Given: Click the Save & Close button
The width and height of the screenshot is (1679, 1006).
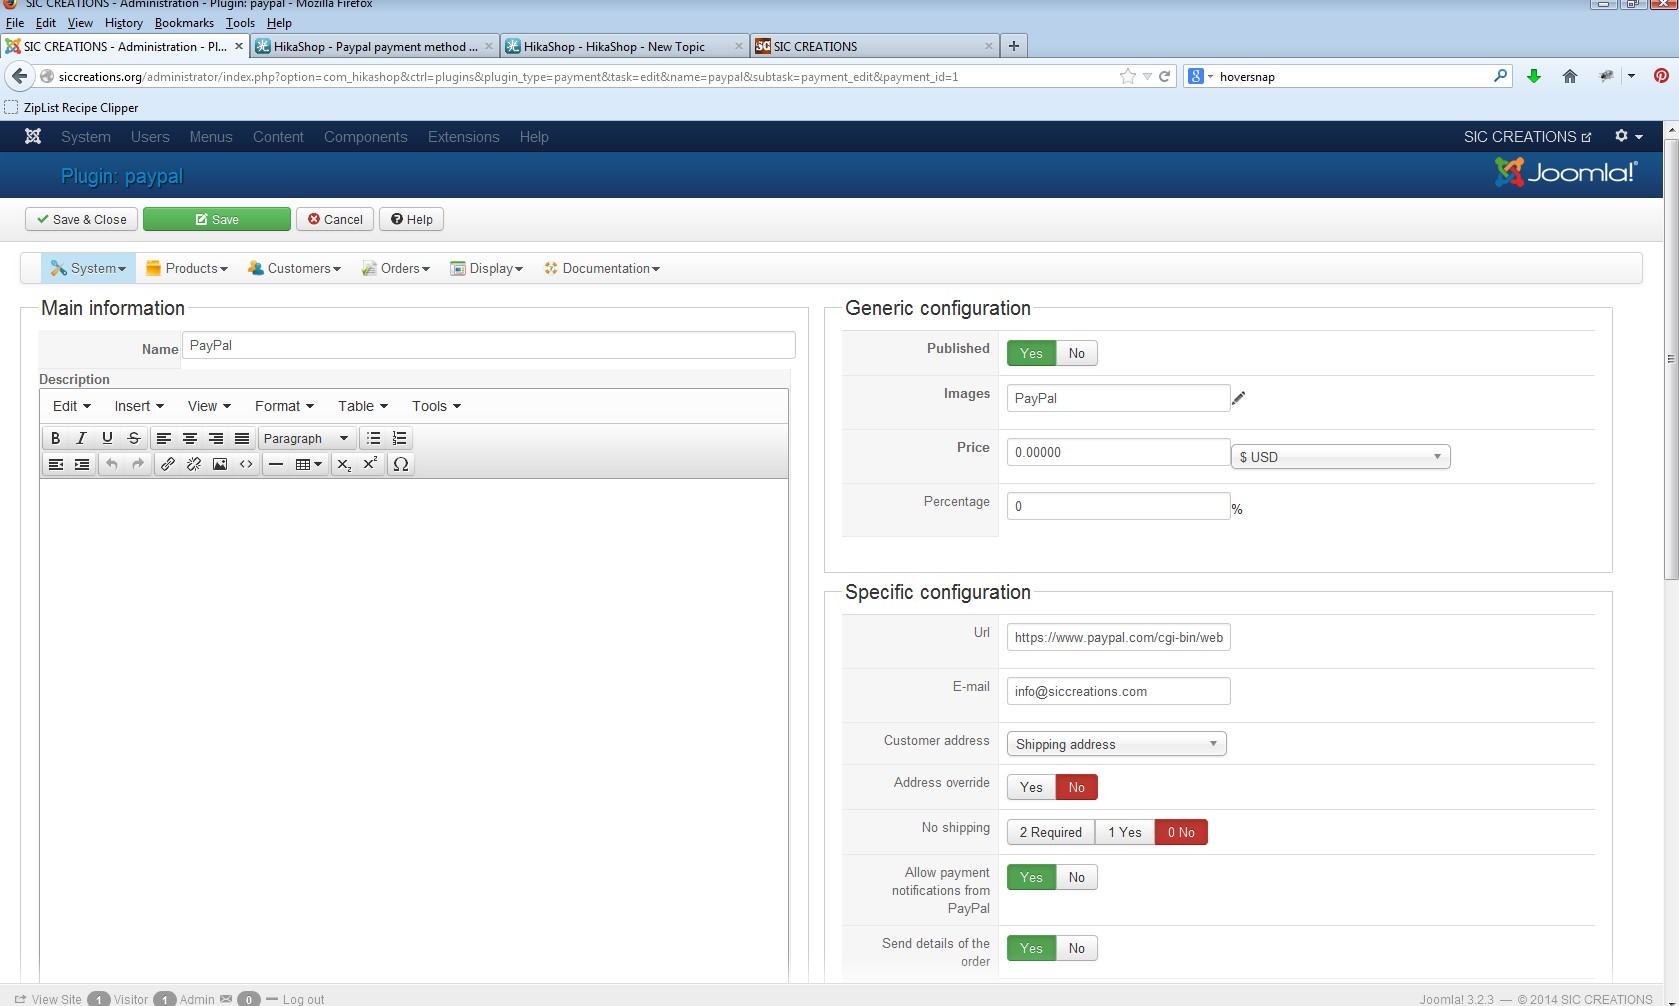Looking at the screenshot, I should coord(82,219).
